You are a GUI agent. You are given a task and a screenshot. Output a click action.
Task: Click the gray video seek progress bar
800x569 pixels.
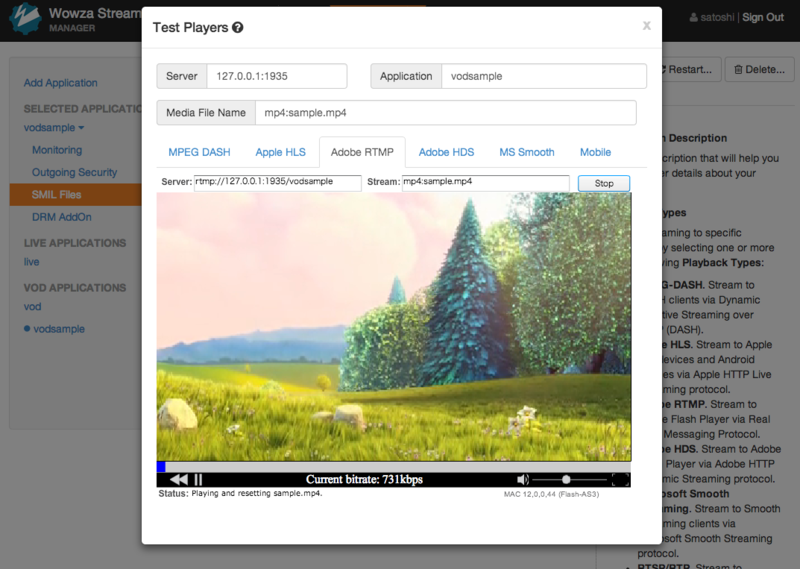393,466
